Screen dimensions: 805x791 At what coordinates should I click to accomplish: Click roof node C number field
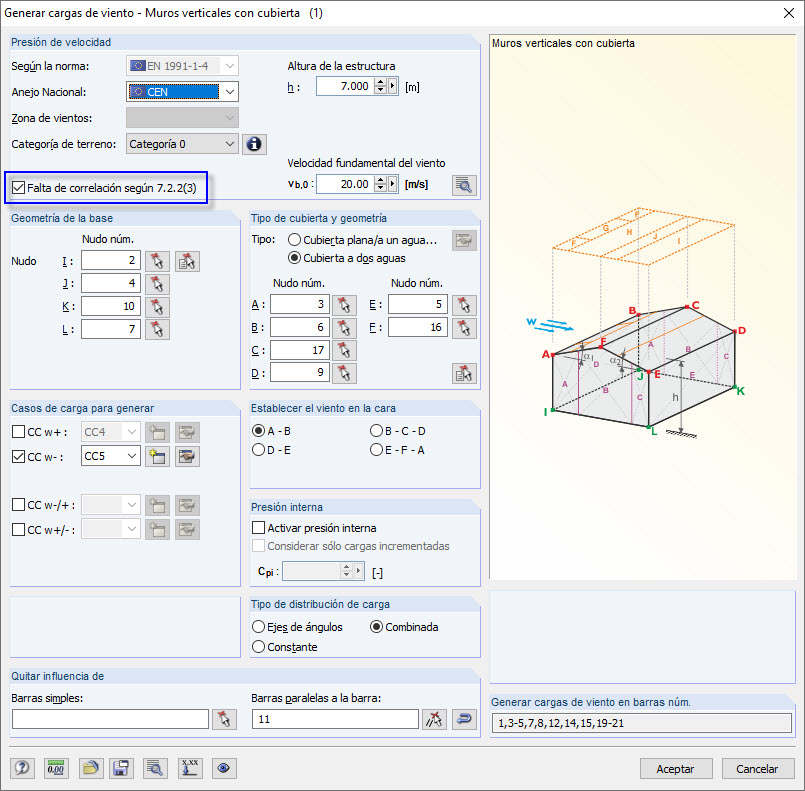(x=300, y=350)
